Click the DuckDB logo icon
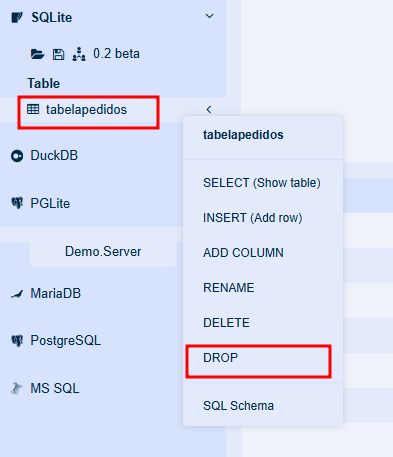Image resolution: width=393 pixels, height=457 pixels. [17, 156]
